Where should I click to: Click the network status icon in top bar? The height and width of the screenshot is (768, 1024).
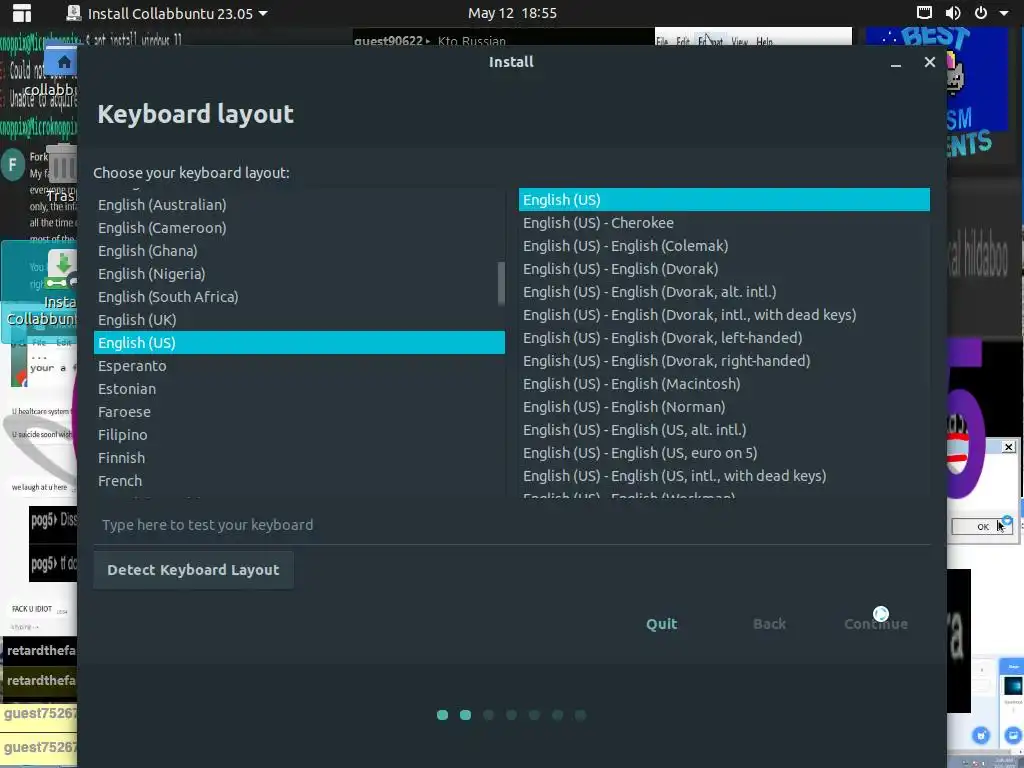coord(924,13)
